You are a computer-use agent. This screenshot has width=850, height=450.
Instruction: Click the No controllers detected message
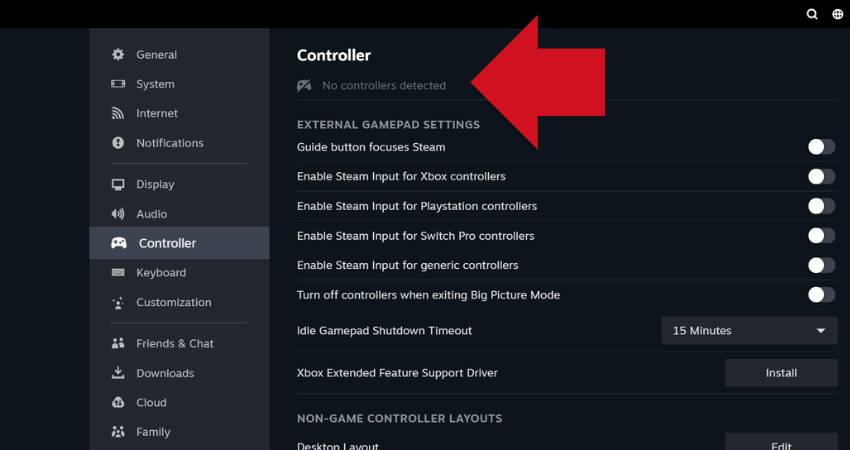point(384,85)
